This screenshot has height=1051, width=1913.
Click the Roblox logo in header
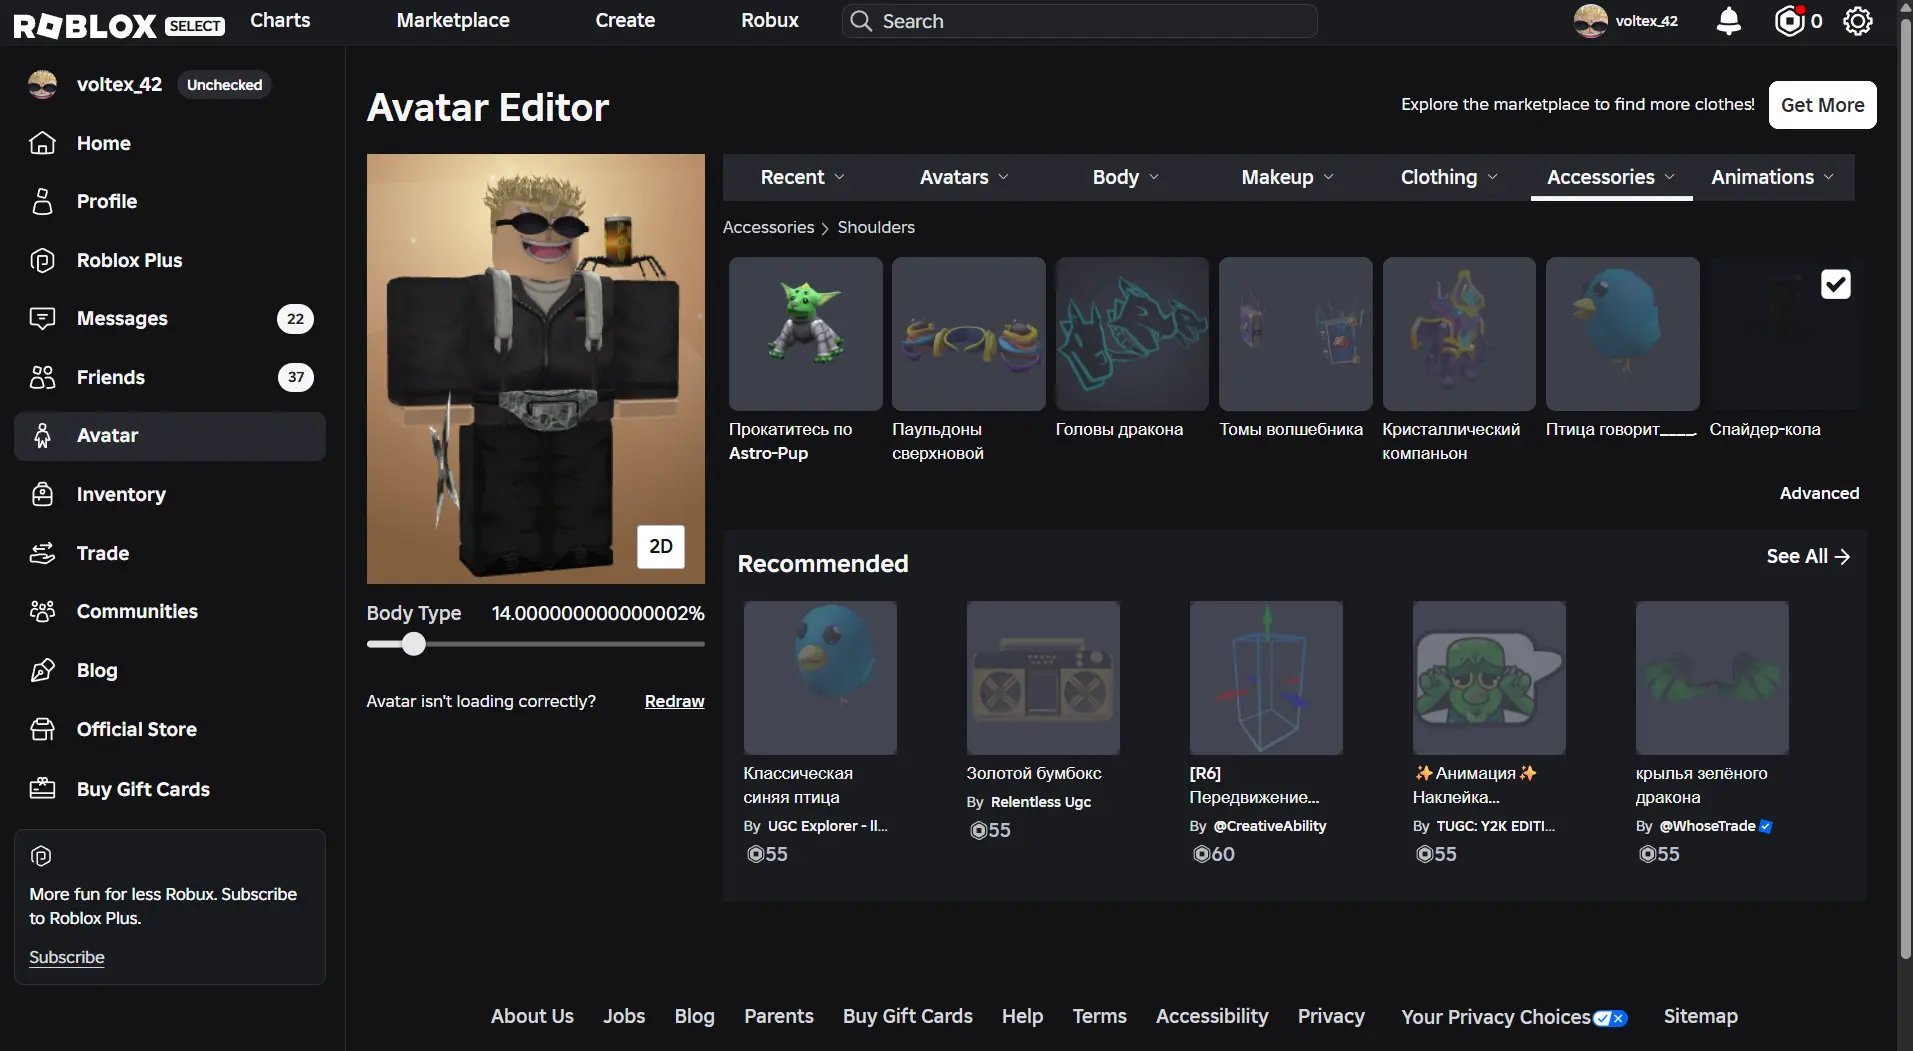tap(85, 24)
